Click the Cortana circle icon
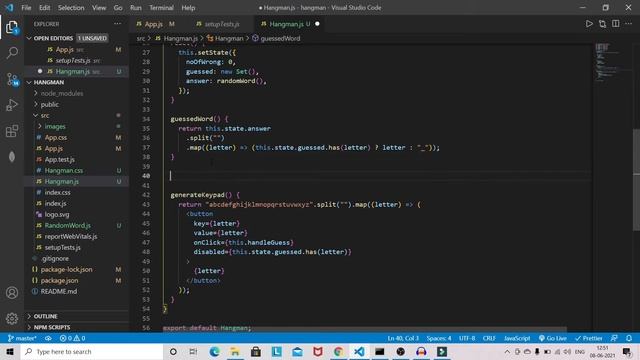 (x=173, y=352)
